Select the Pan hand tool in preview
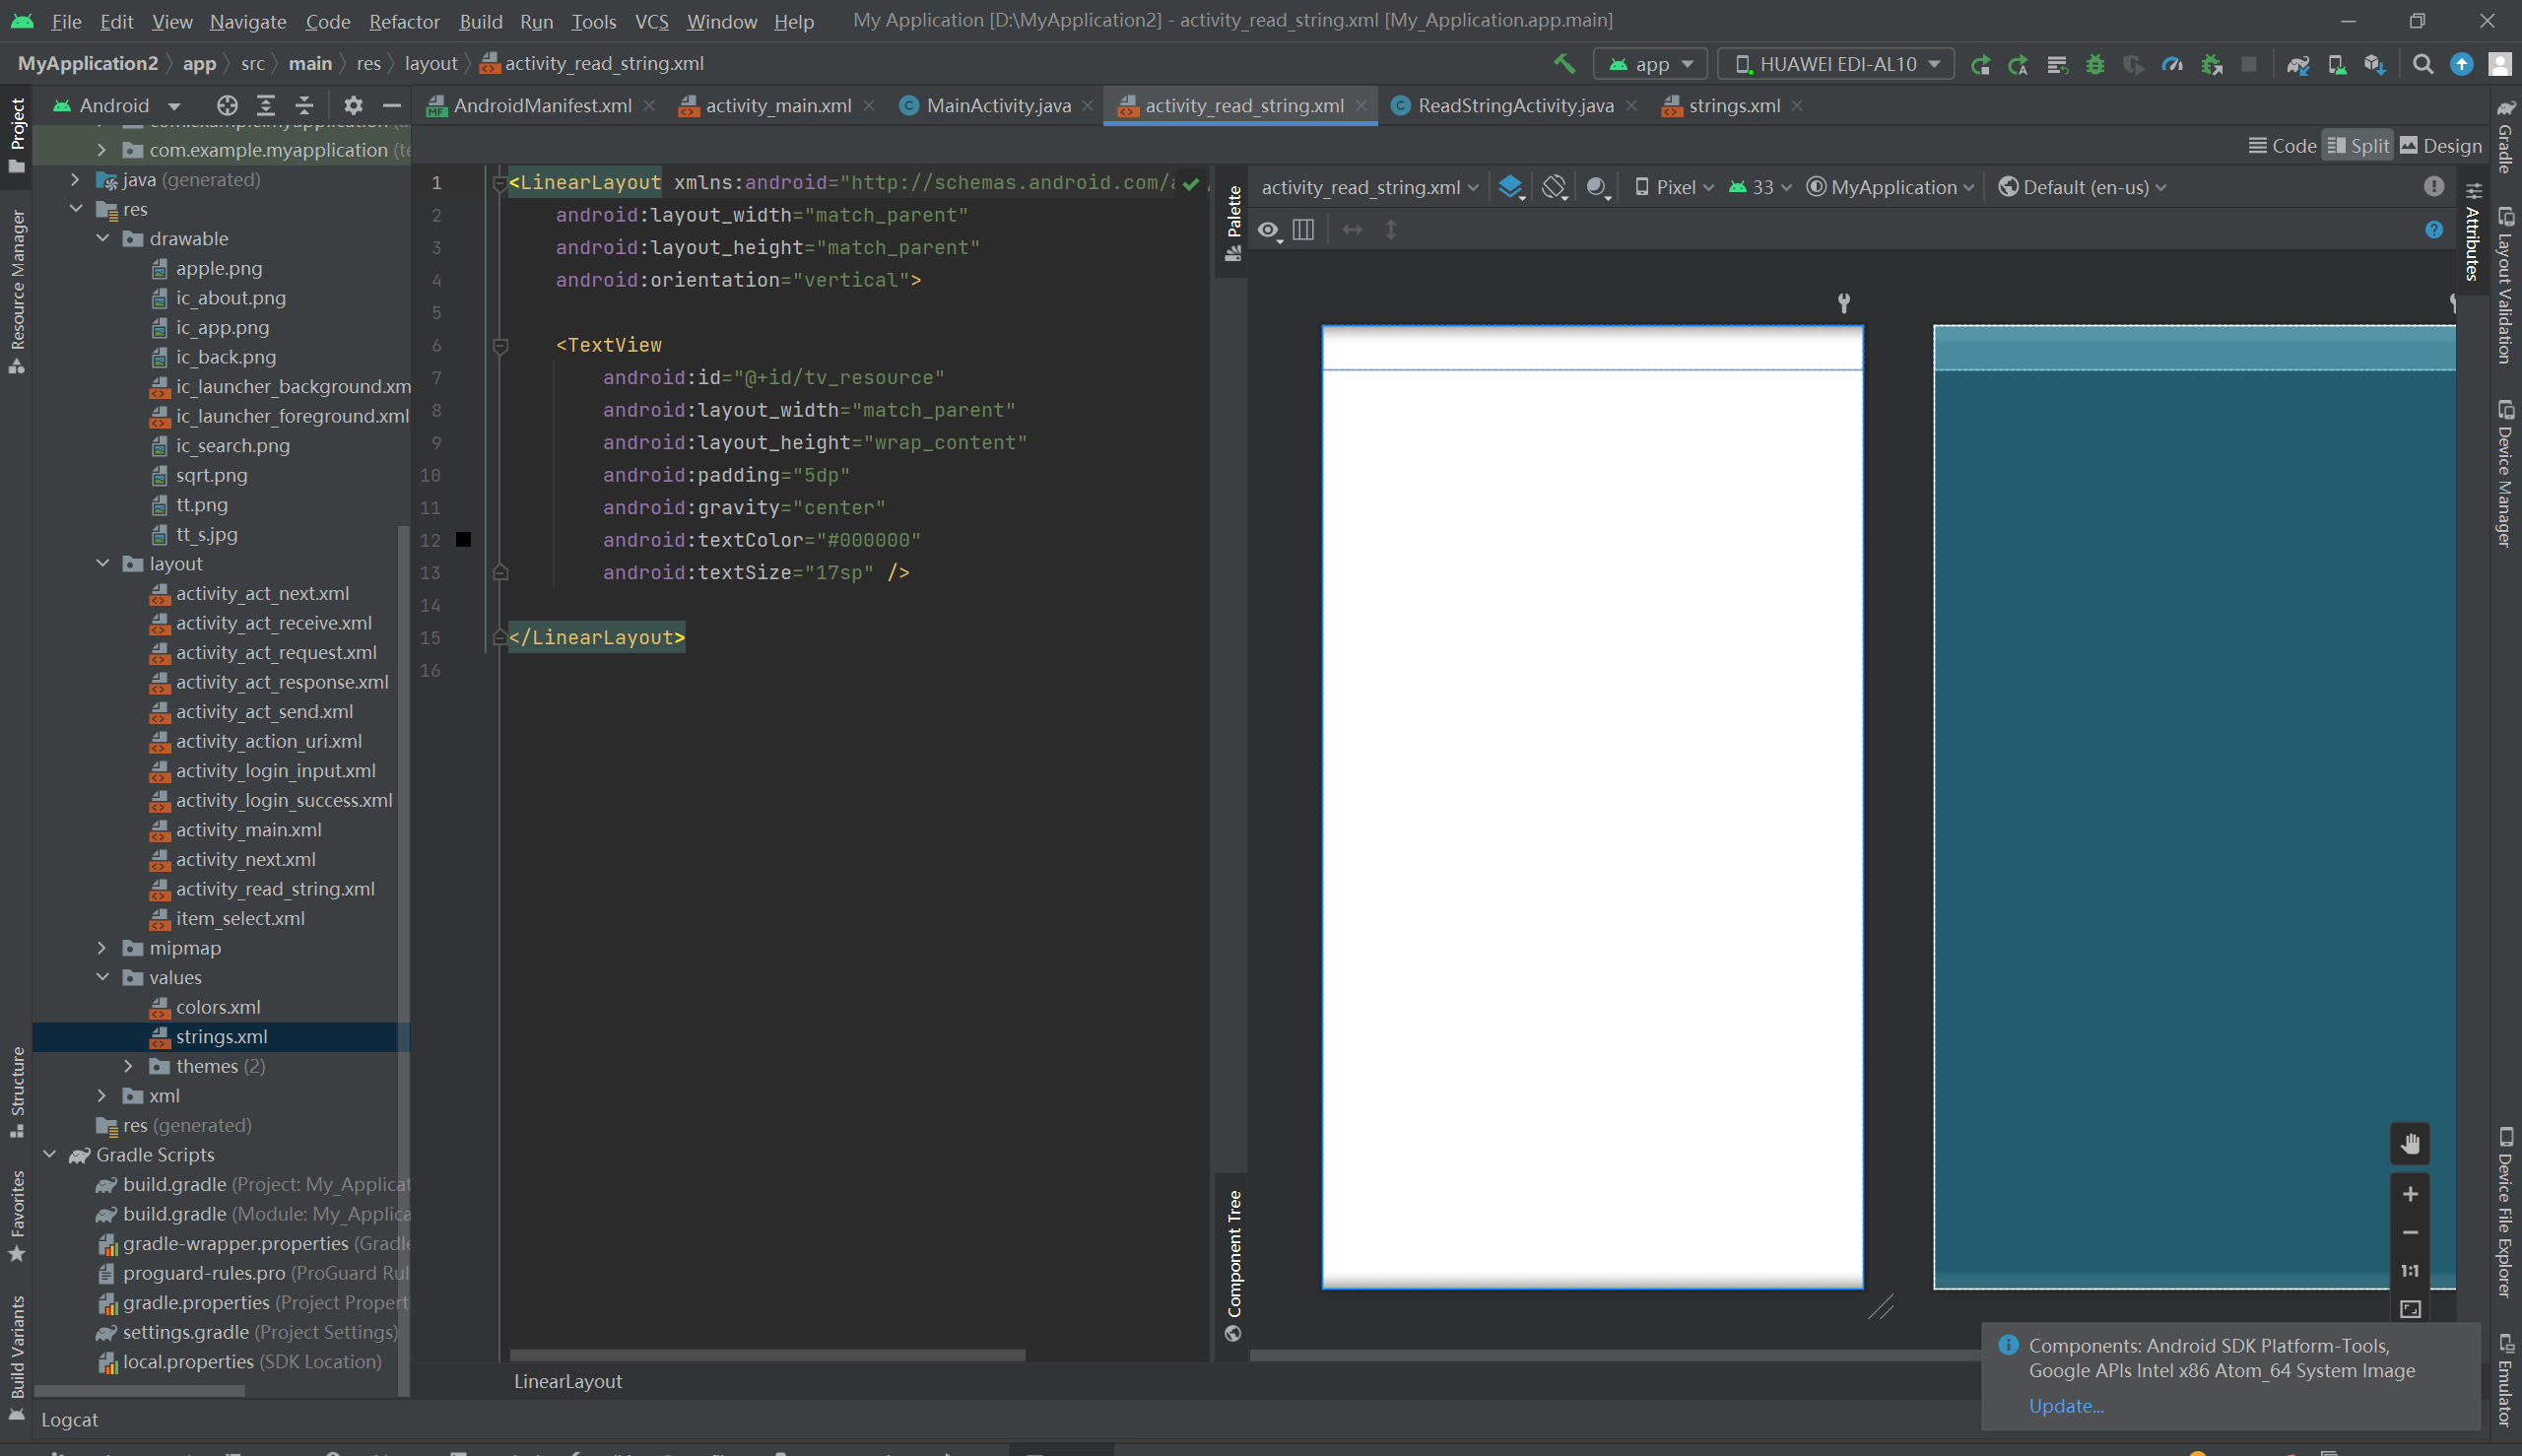The width and height of the screenshot is (2522, 1456). click(2410, 1143)
